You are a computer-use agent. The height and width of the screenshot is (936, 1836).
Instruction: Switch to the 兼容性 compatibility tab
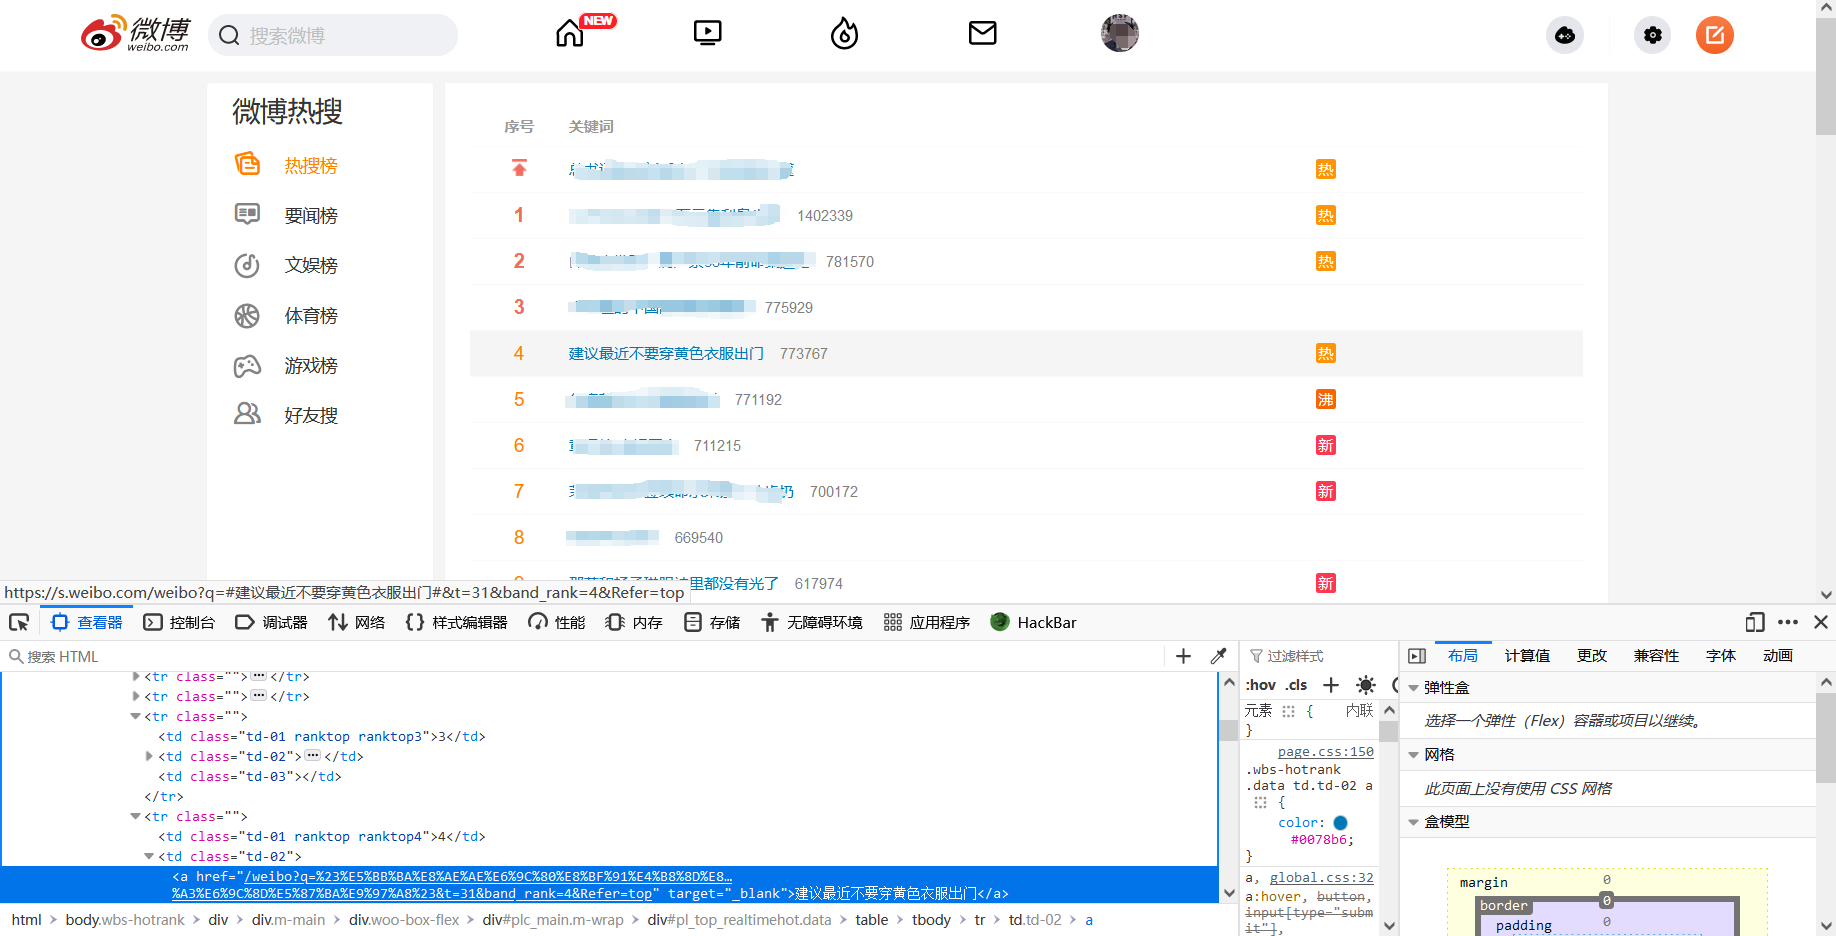tap(1656, 656)
